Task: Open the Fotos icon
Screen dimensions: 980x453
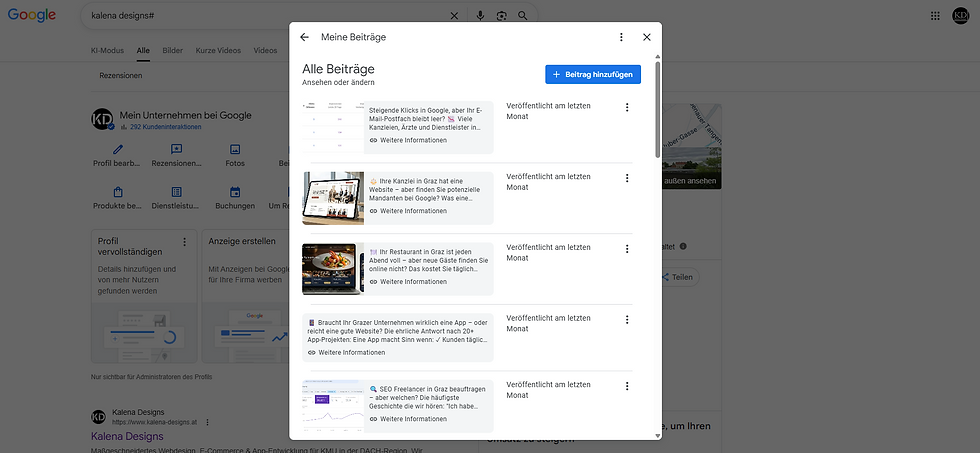Action: tap(235, 149)
